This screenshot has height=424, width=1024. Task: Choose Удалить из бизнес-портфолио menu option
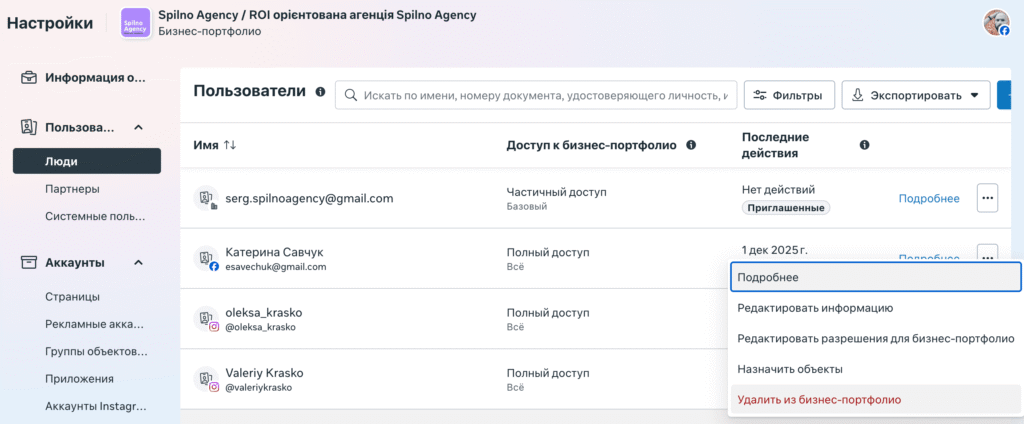pos(818,399)
